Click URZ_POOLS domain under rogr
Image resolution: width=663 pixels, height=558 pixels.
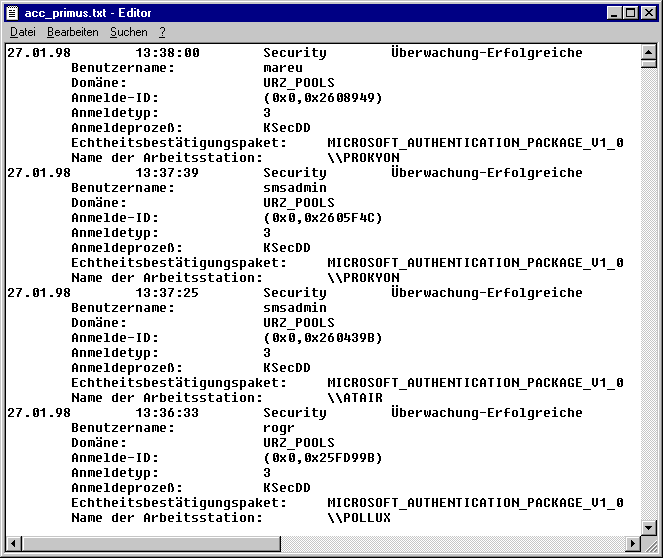pos(299,443)
